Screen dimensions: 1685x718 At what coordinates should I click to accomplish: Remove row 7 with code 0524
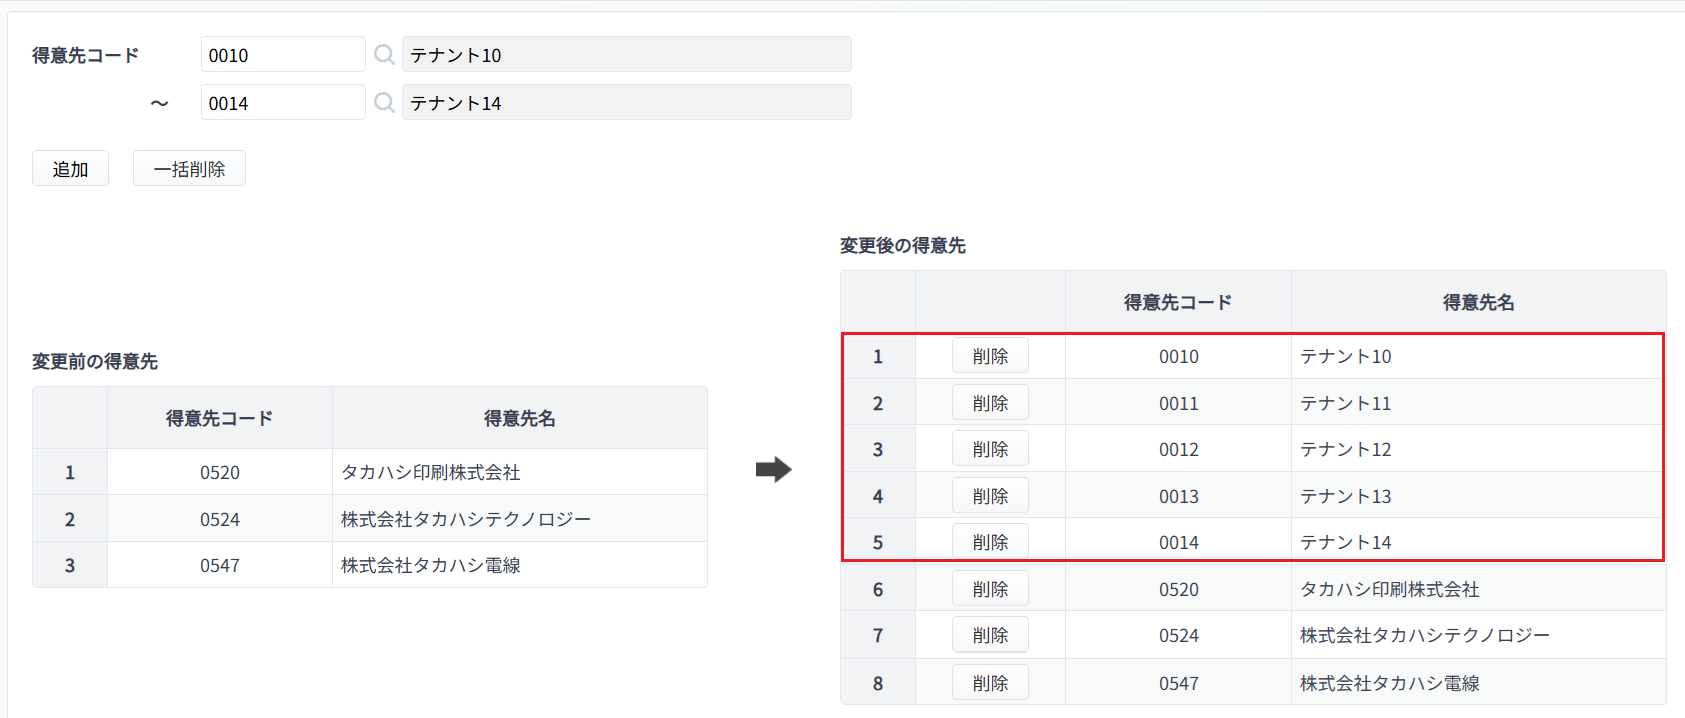click(x=990, y=635)
